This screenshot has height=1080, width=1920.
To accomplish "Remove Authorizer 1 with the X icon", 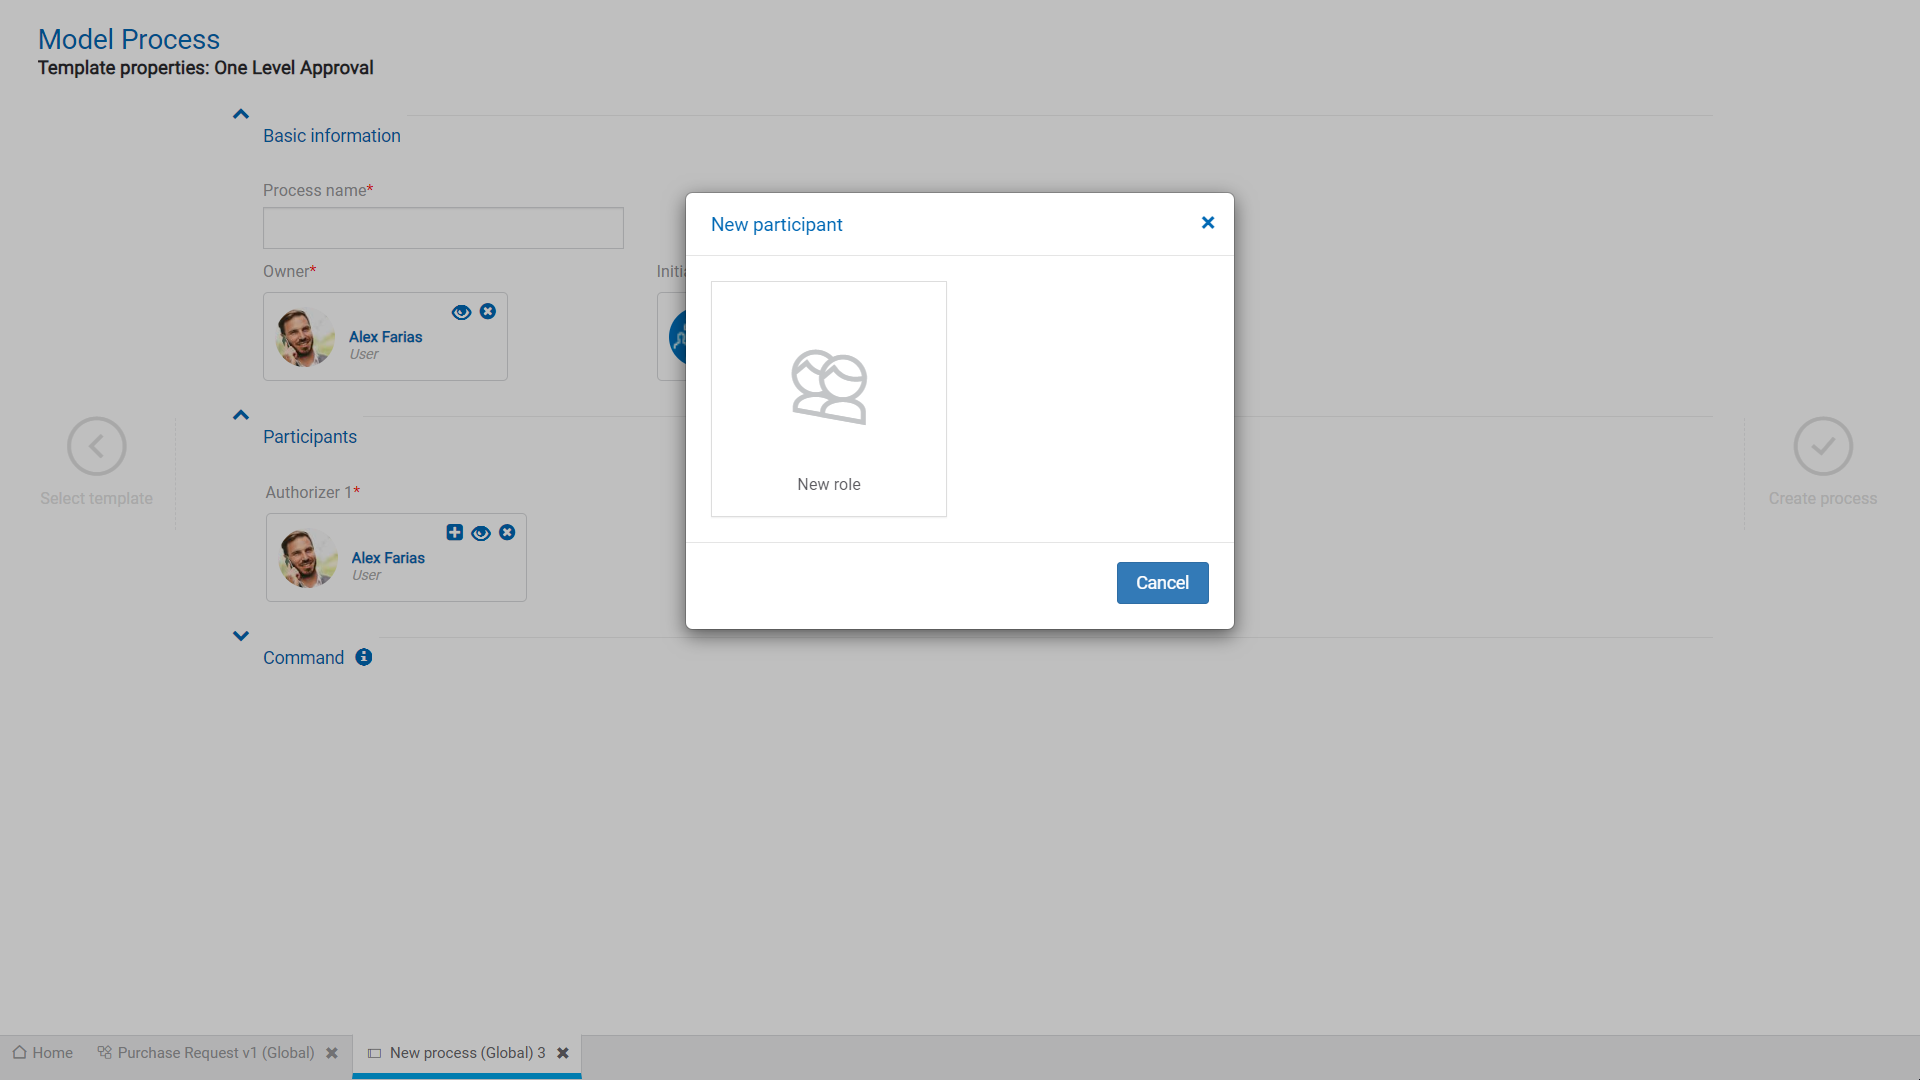I will [507, 532].
